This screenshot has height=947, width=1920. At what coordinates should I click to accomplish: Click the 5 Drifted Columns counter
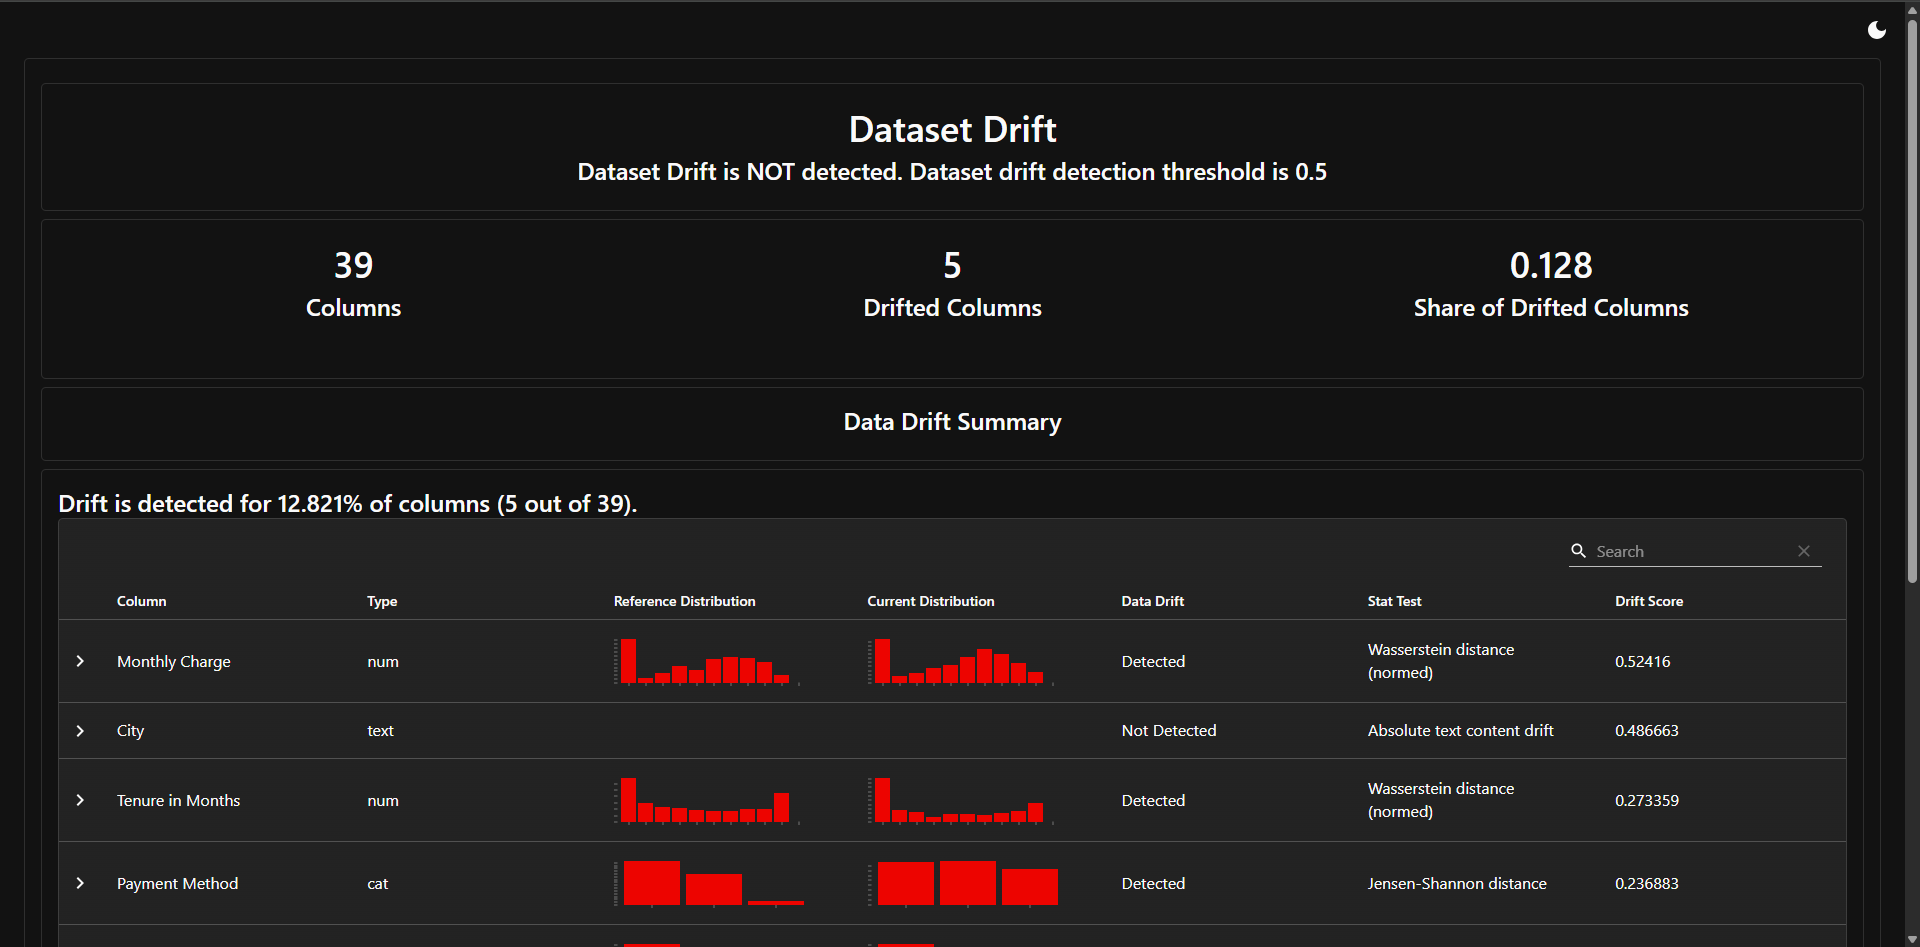952,284
